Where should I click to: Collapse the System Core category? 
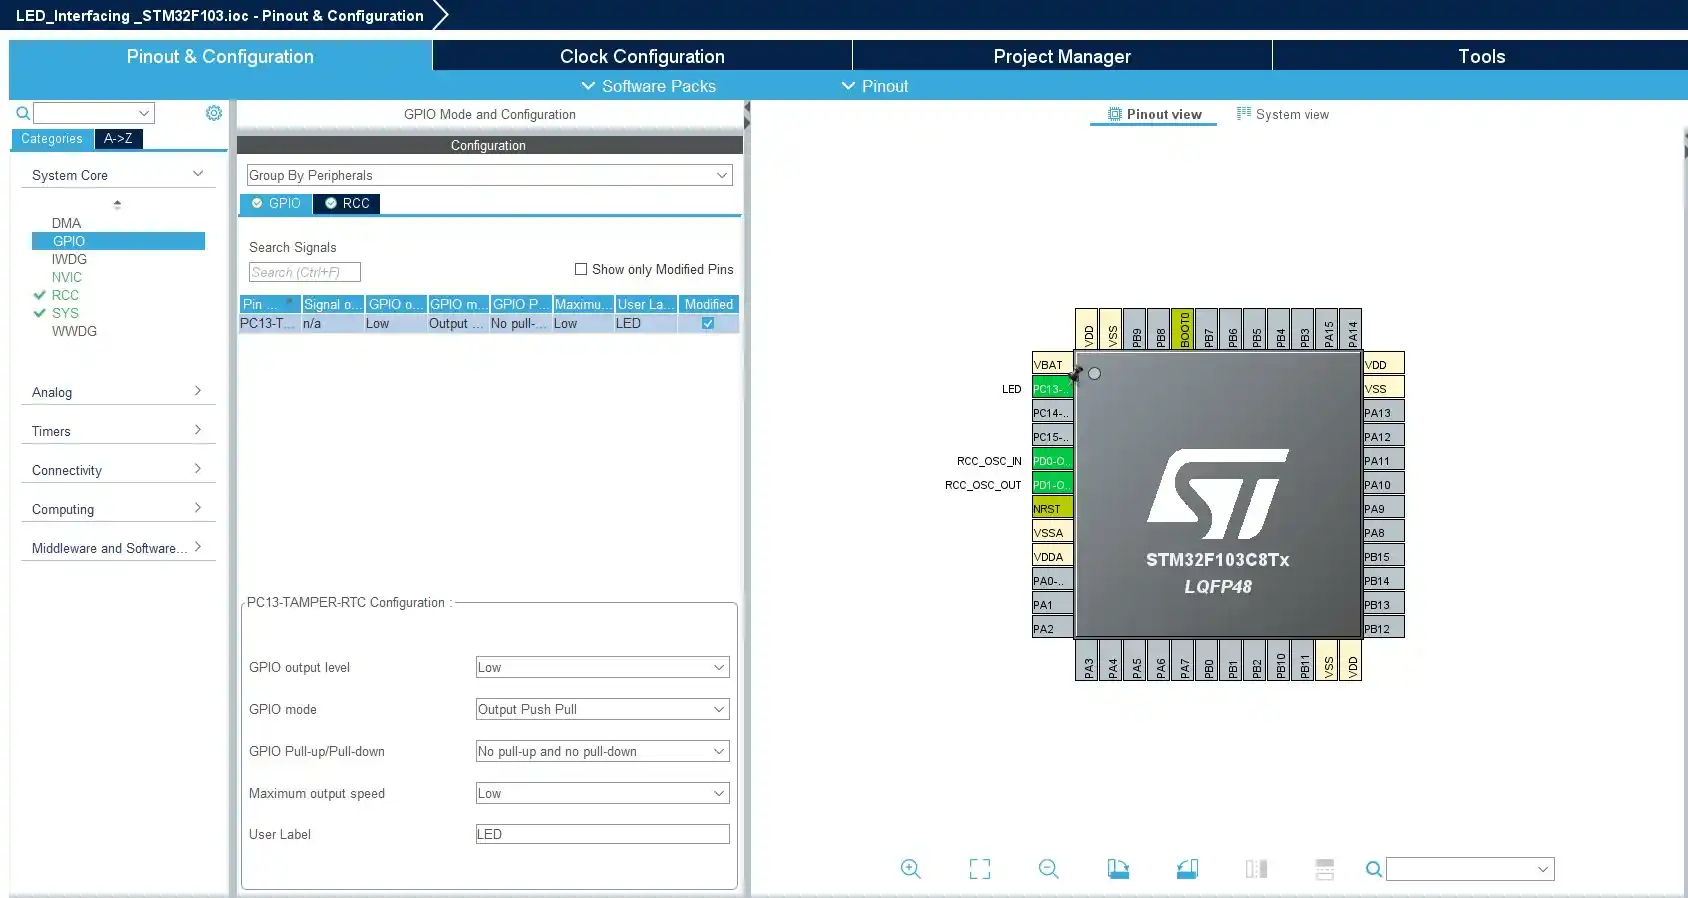tap(118, 175)
